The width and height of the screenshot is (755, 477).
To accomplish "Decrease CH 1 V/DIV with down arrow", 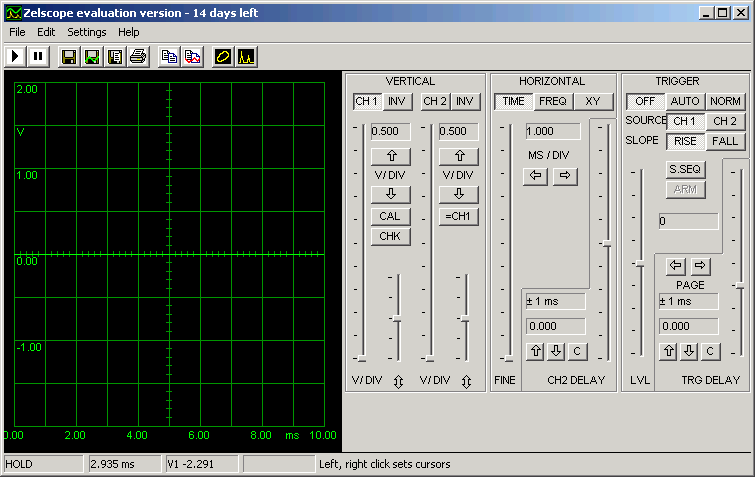I will pyautogui.click(x=391, y=194).
